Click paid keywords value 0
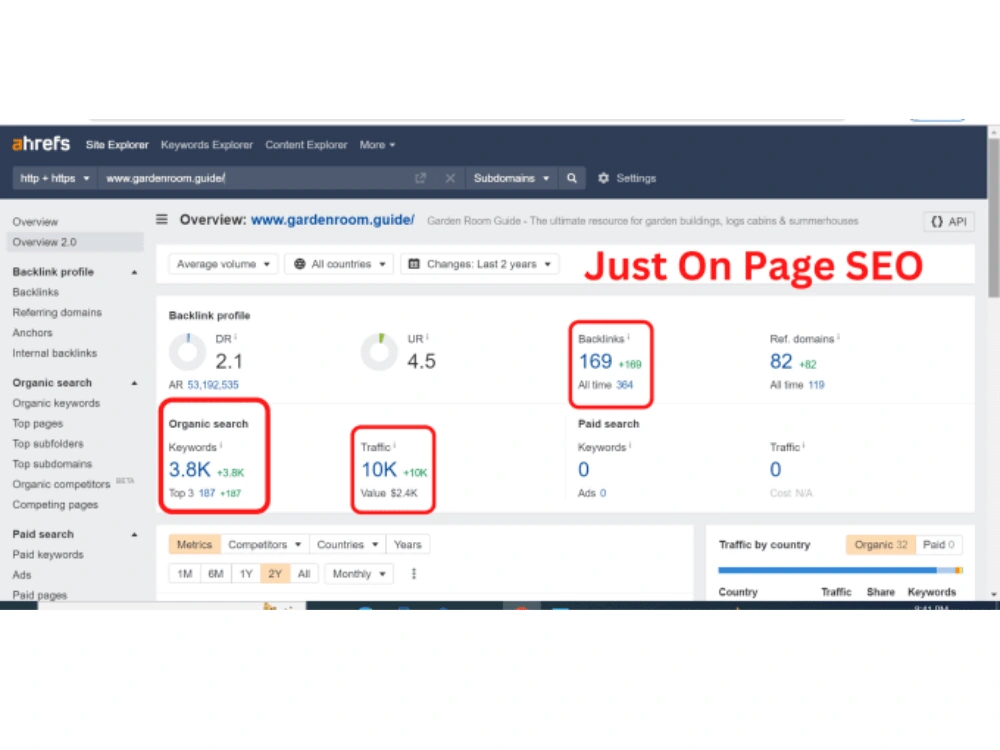The height and width of the screenshot is (750, 1000). tap(584, 470)
